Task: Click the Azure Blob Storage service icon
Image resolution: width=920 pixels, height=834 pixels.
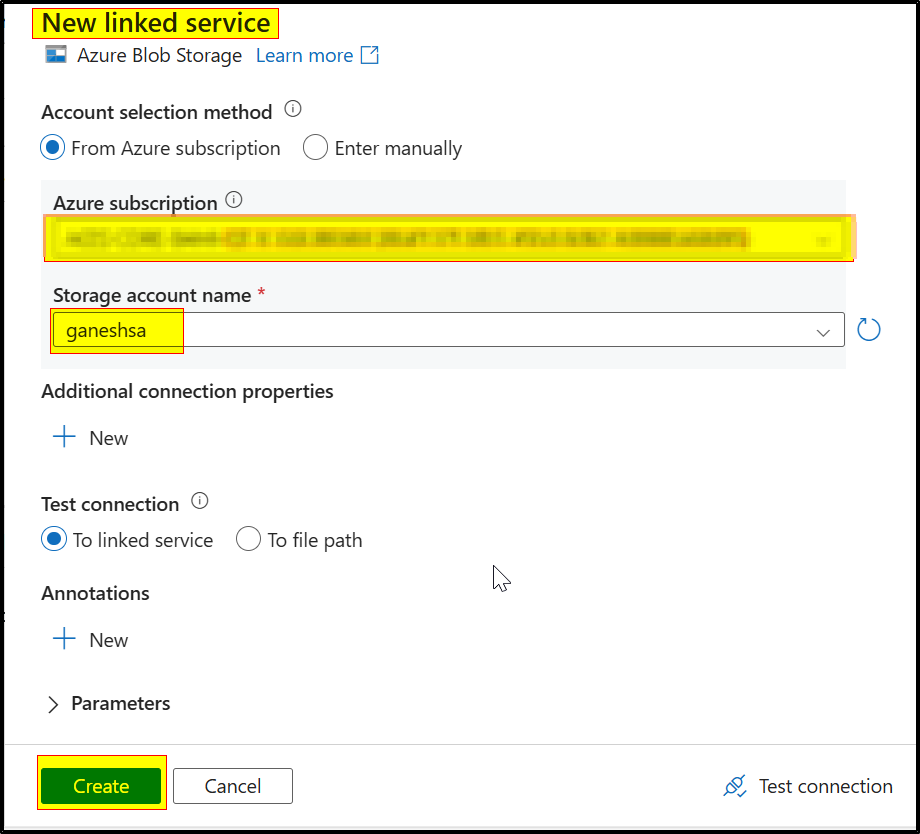Action: point(56,55)
